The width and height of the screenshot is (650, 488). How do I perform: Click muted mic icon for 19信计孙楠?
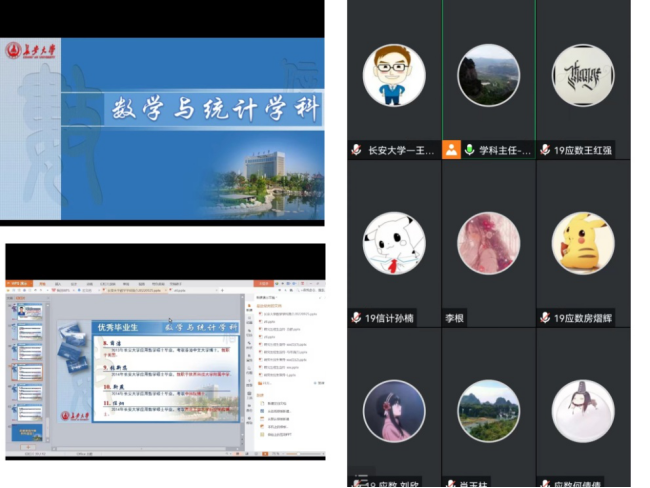click(x=355, y=318)
